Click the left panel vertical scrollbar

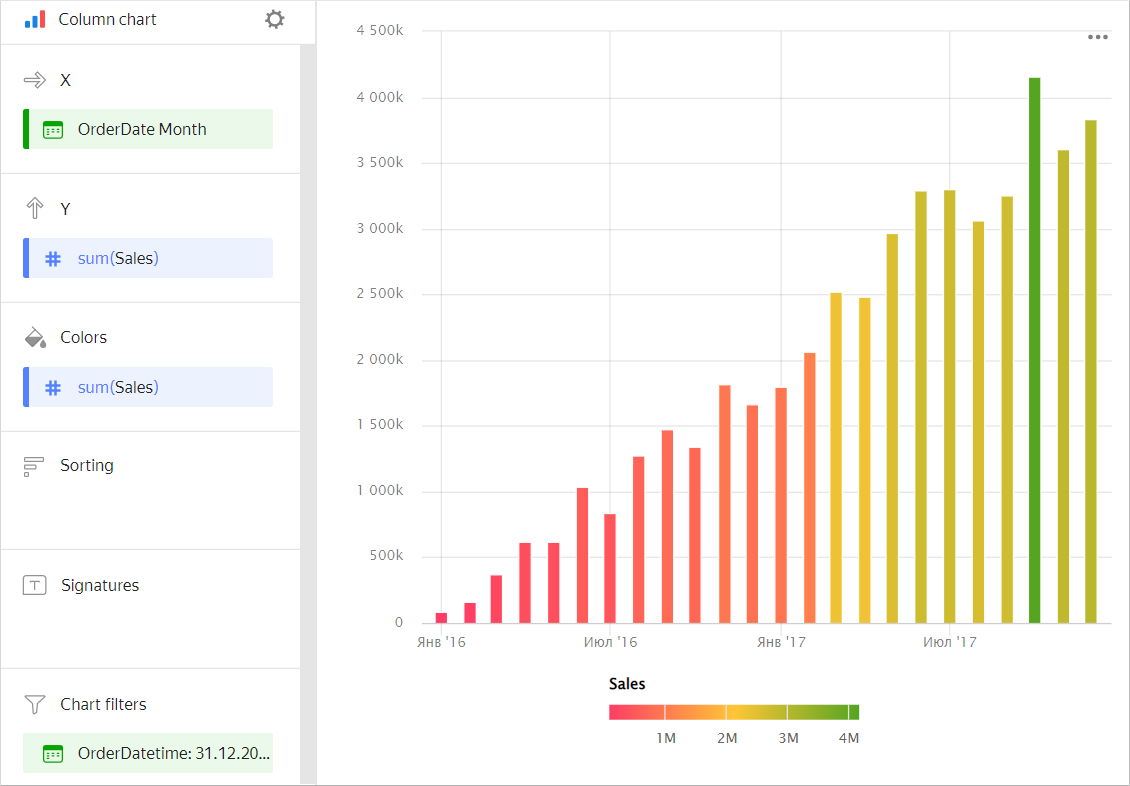tap(308, 400)
